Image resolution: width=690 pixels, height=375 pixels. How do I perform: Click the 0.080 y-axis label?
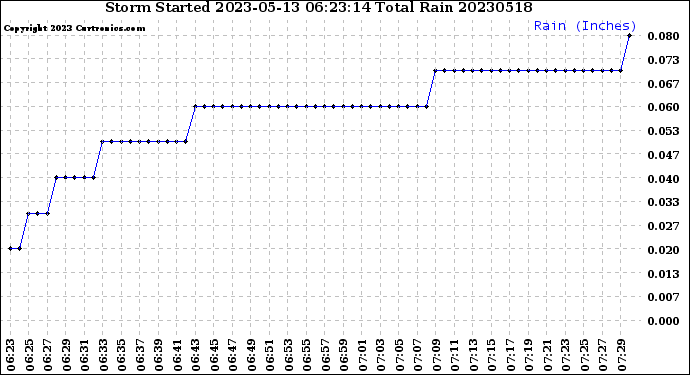coord(663,36)
